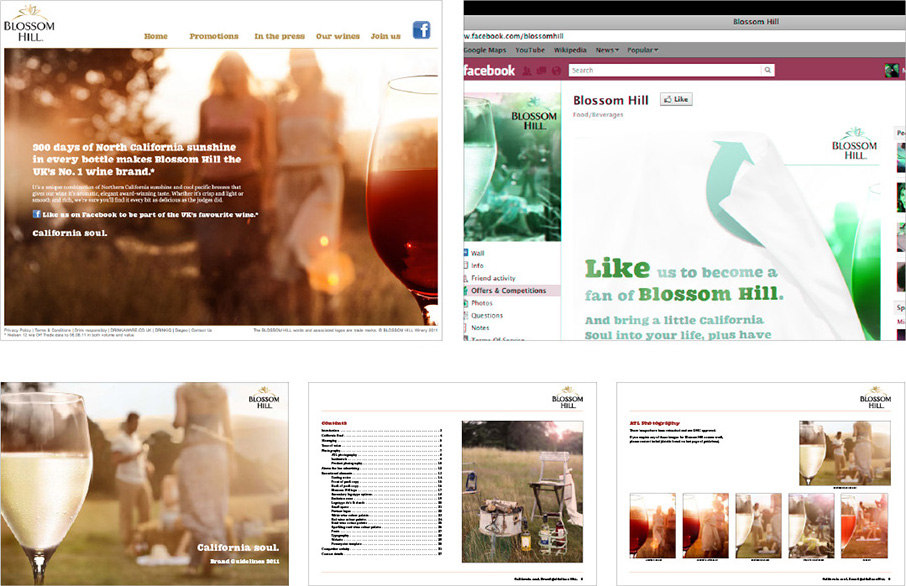906x586 pixels.
Task: Open Facebook friend requests icon
Action: pos(526,71)
